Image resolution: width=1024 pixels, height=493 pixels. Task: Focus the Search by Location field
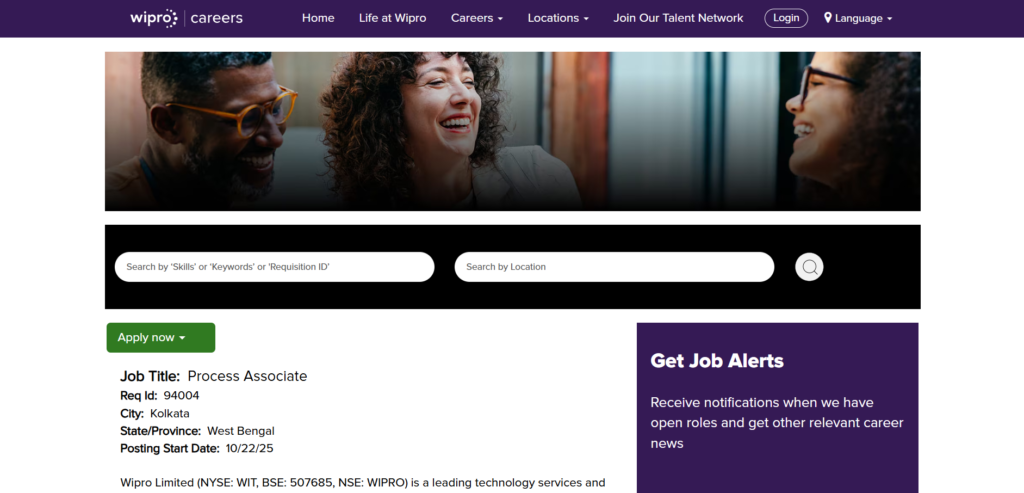[615, 267]
